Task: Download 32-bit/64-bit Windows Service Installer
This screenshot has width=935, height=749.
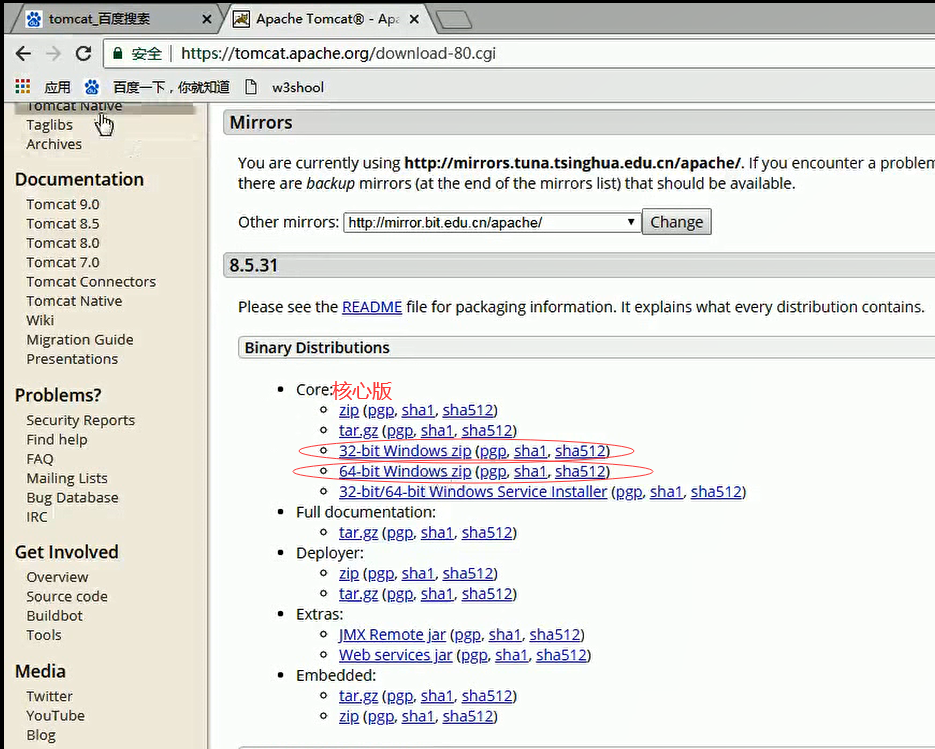Action: [x=473, y=492]
